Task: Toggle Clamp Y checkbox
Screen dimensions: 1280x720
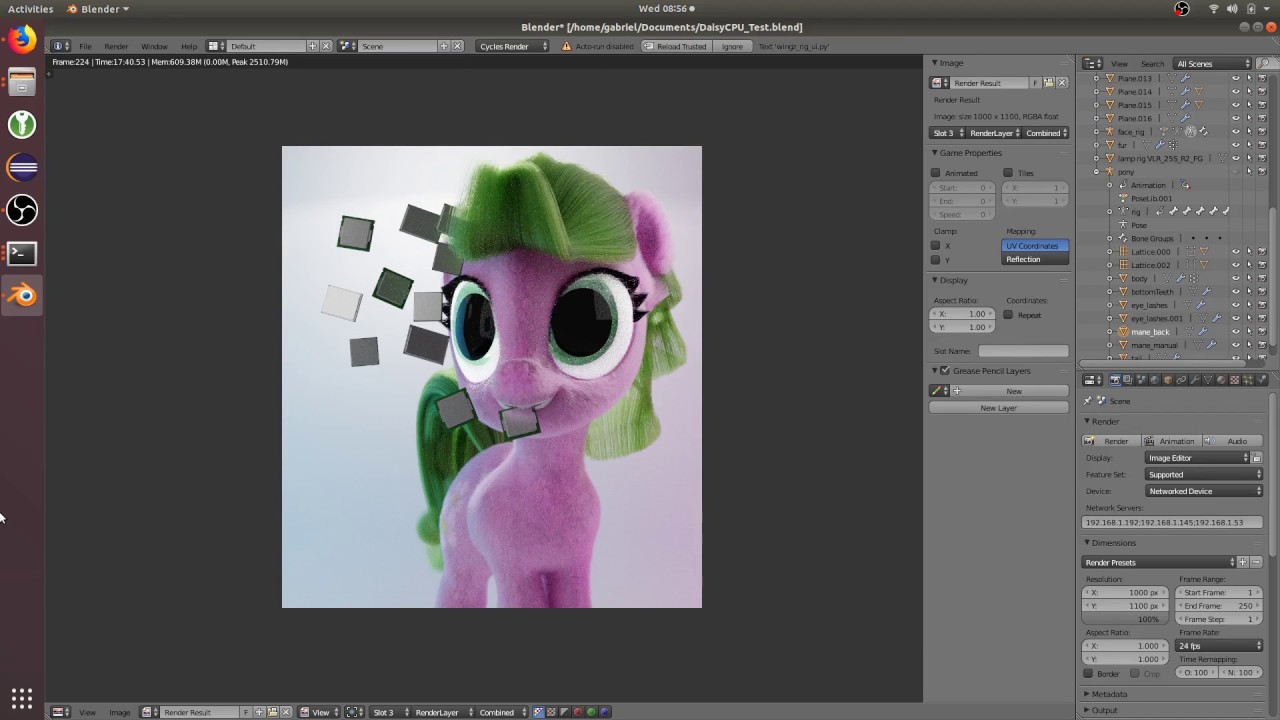Action: point(936,260)
